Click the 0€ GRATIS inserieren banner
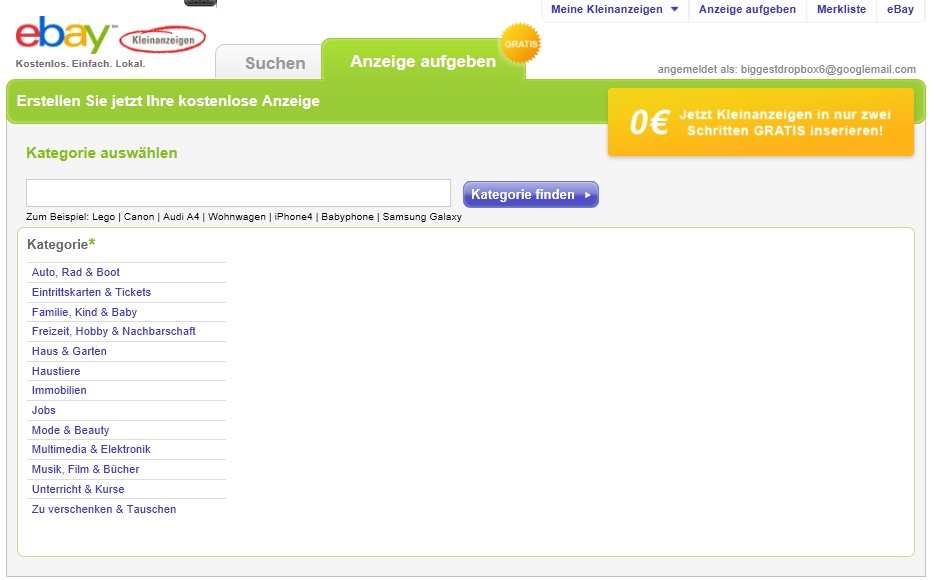Image resolution: width=938 pixels, height=580 pixels. point(761,122)
